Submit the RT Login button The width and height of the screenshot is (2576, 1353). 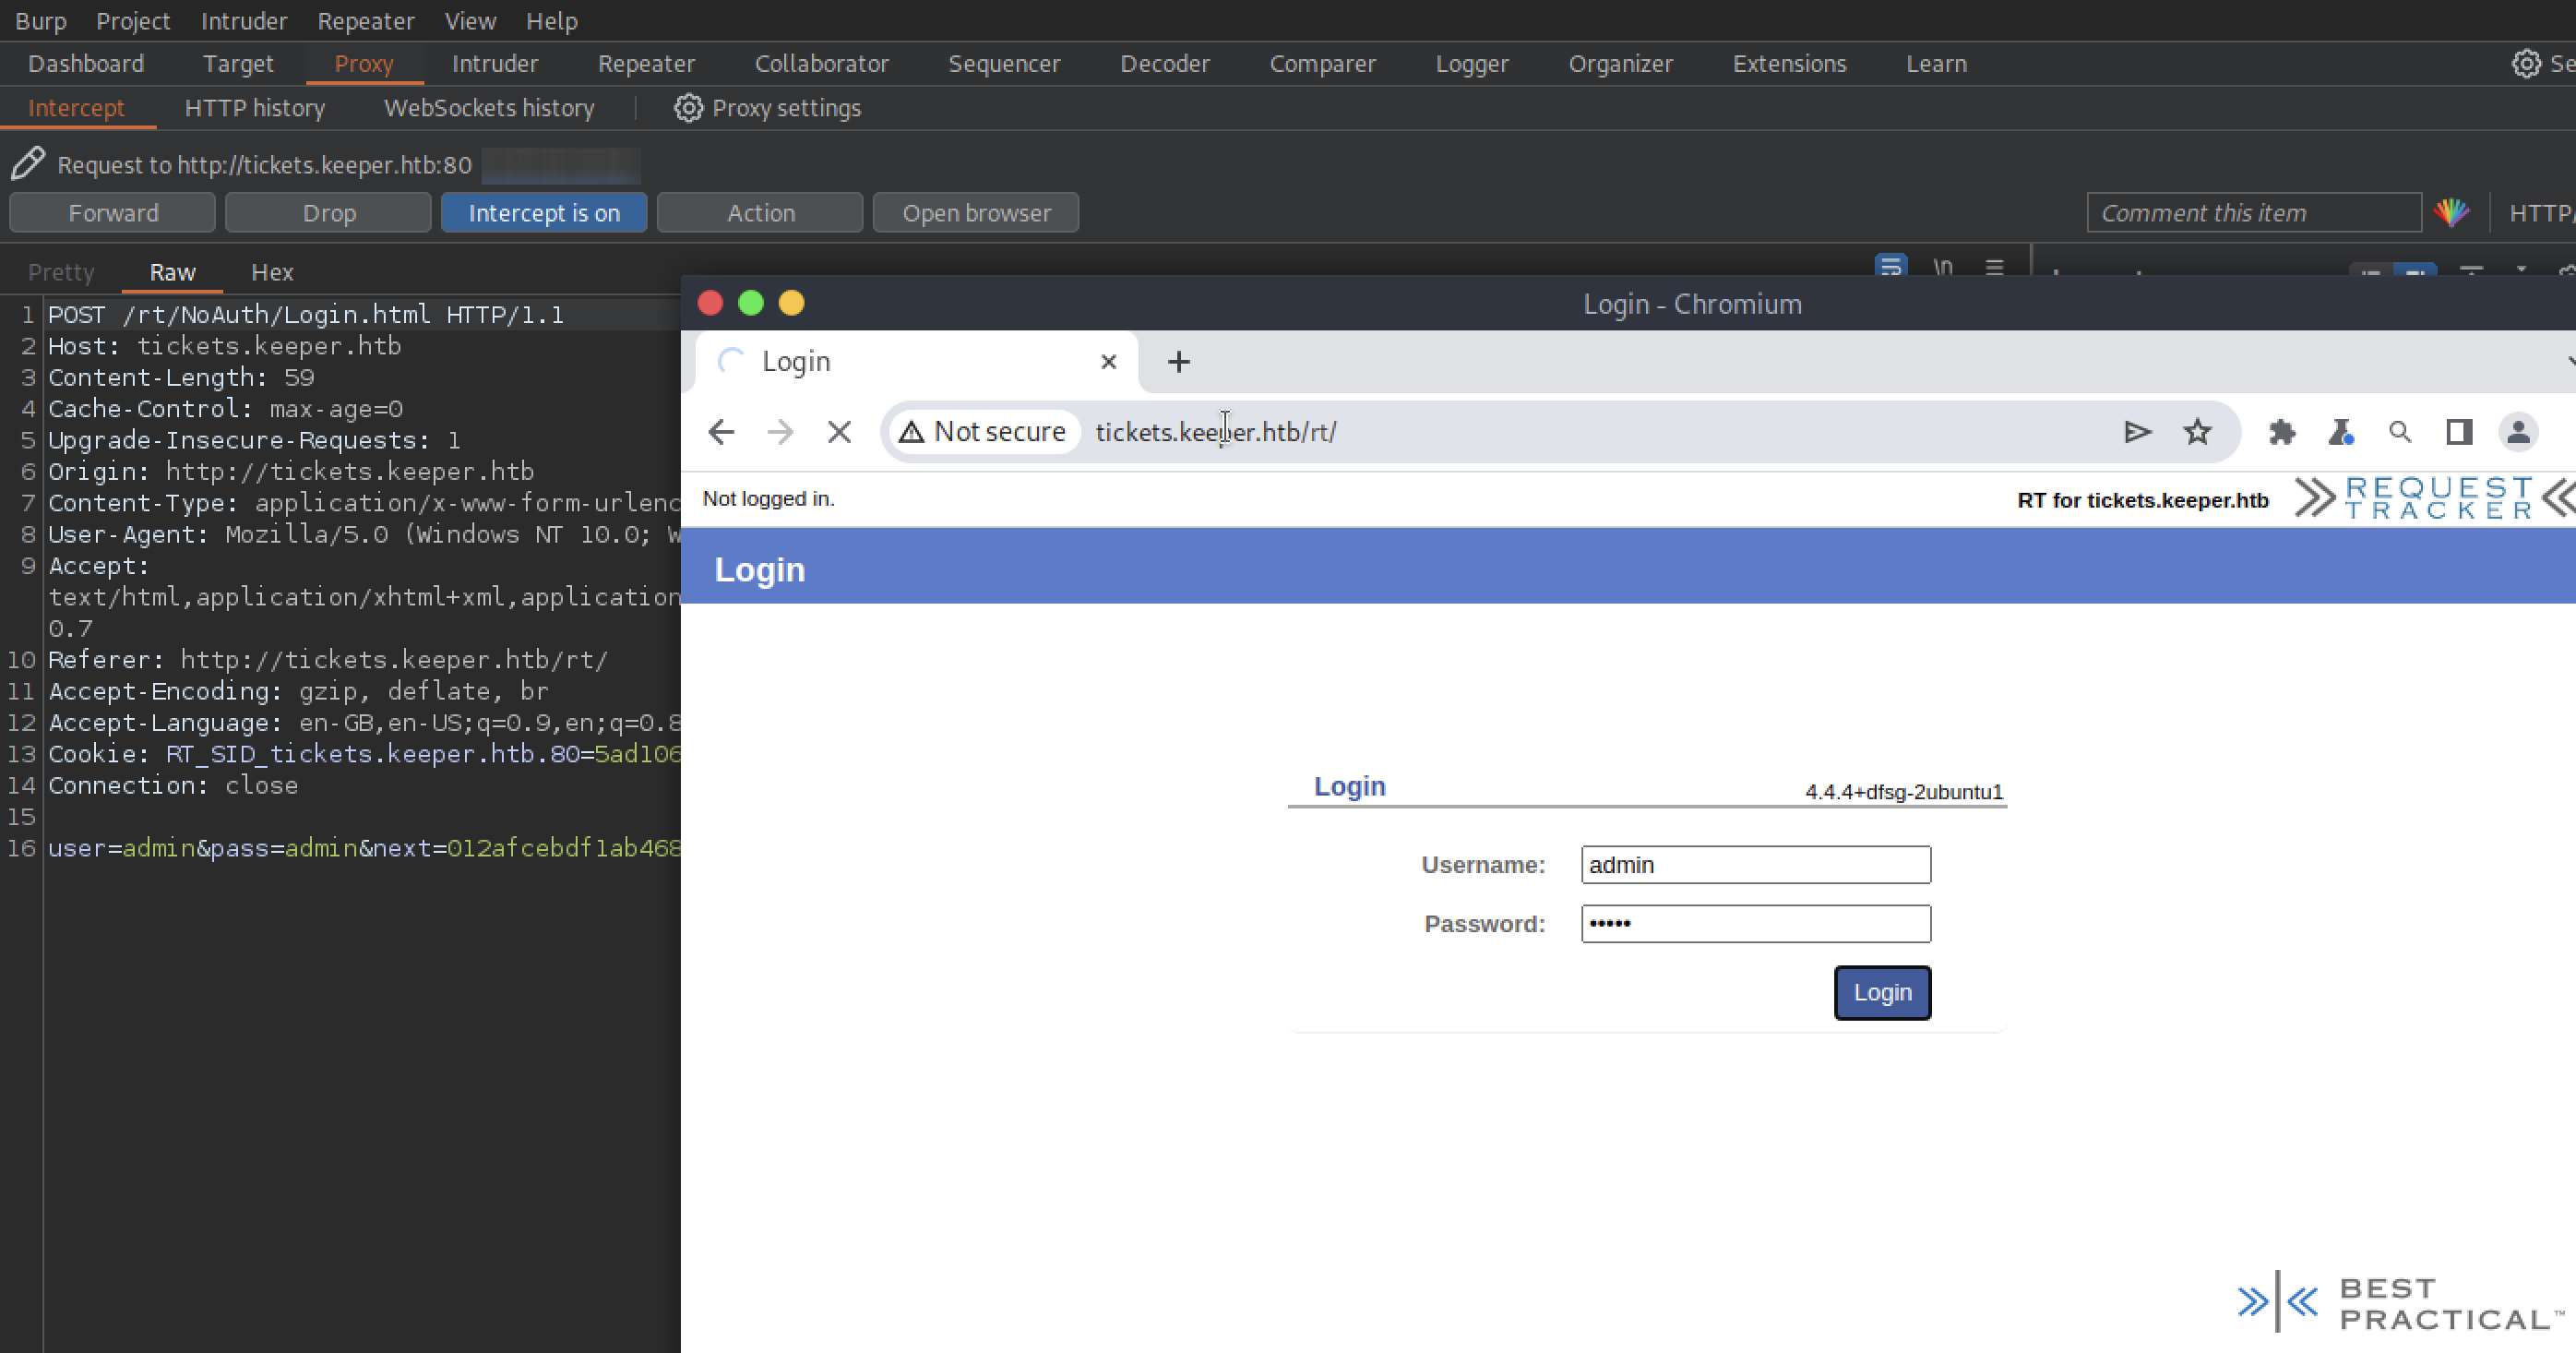[x=1882, y=992]
